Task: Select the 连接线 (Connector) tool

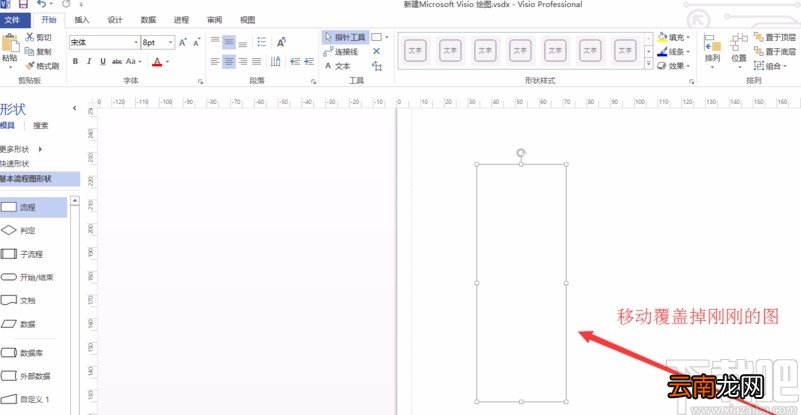Action: (x=341, y=52)
